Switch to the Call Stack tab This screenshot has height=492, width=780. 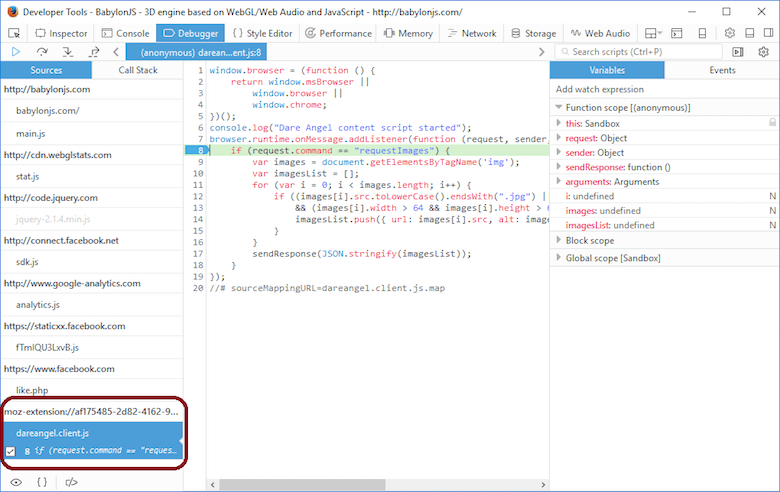pos(138,71)
